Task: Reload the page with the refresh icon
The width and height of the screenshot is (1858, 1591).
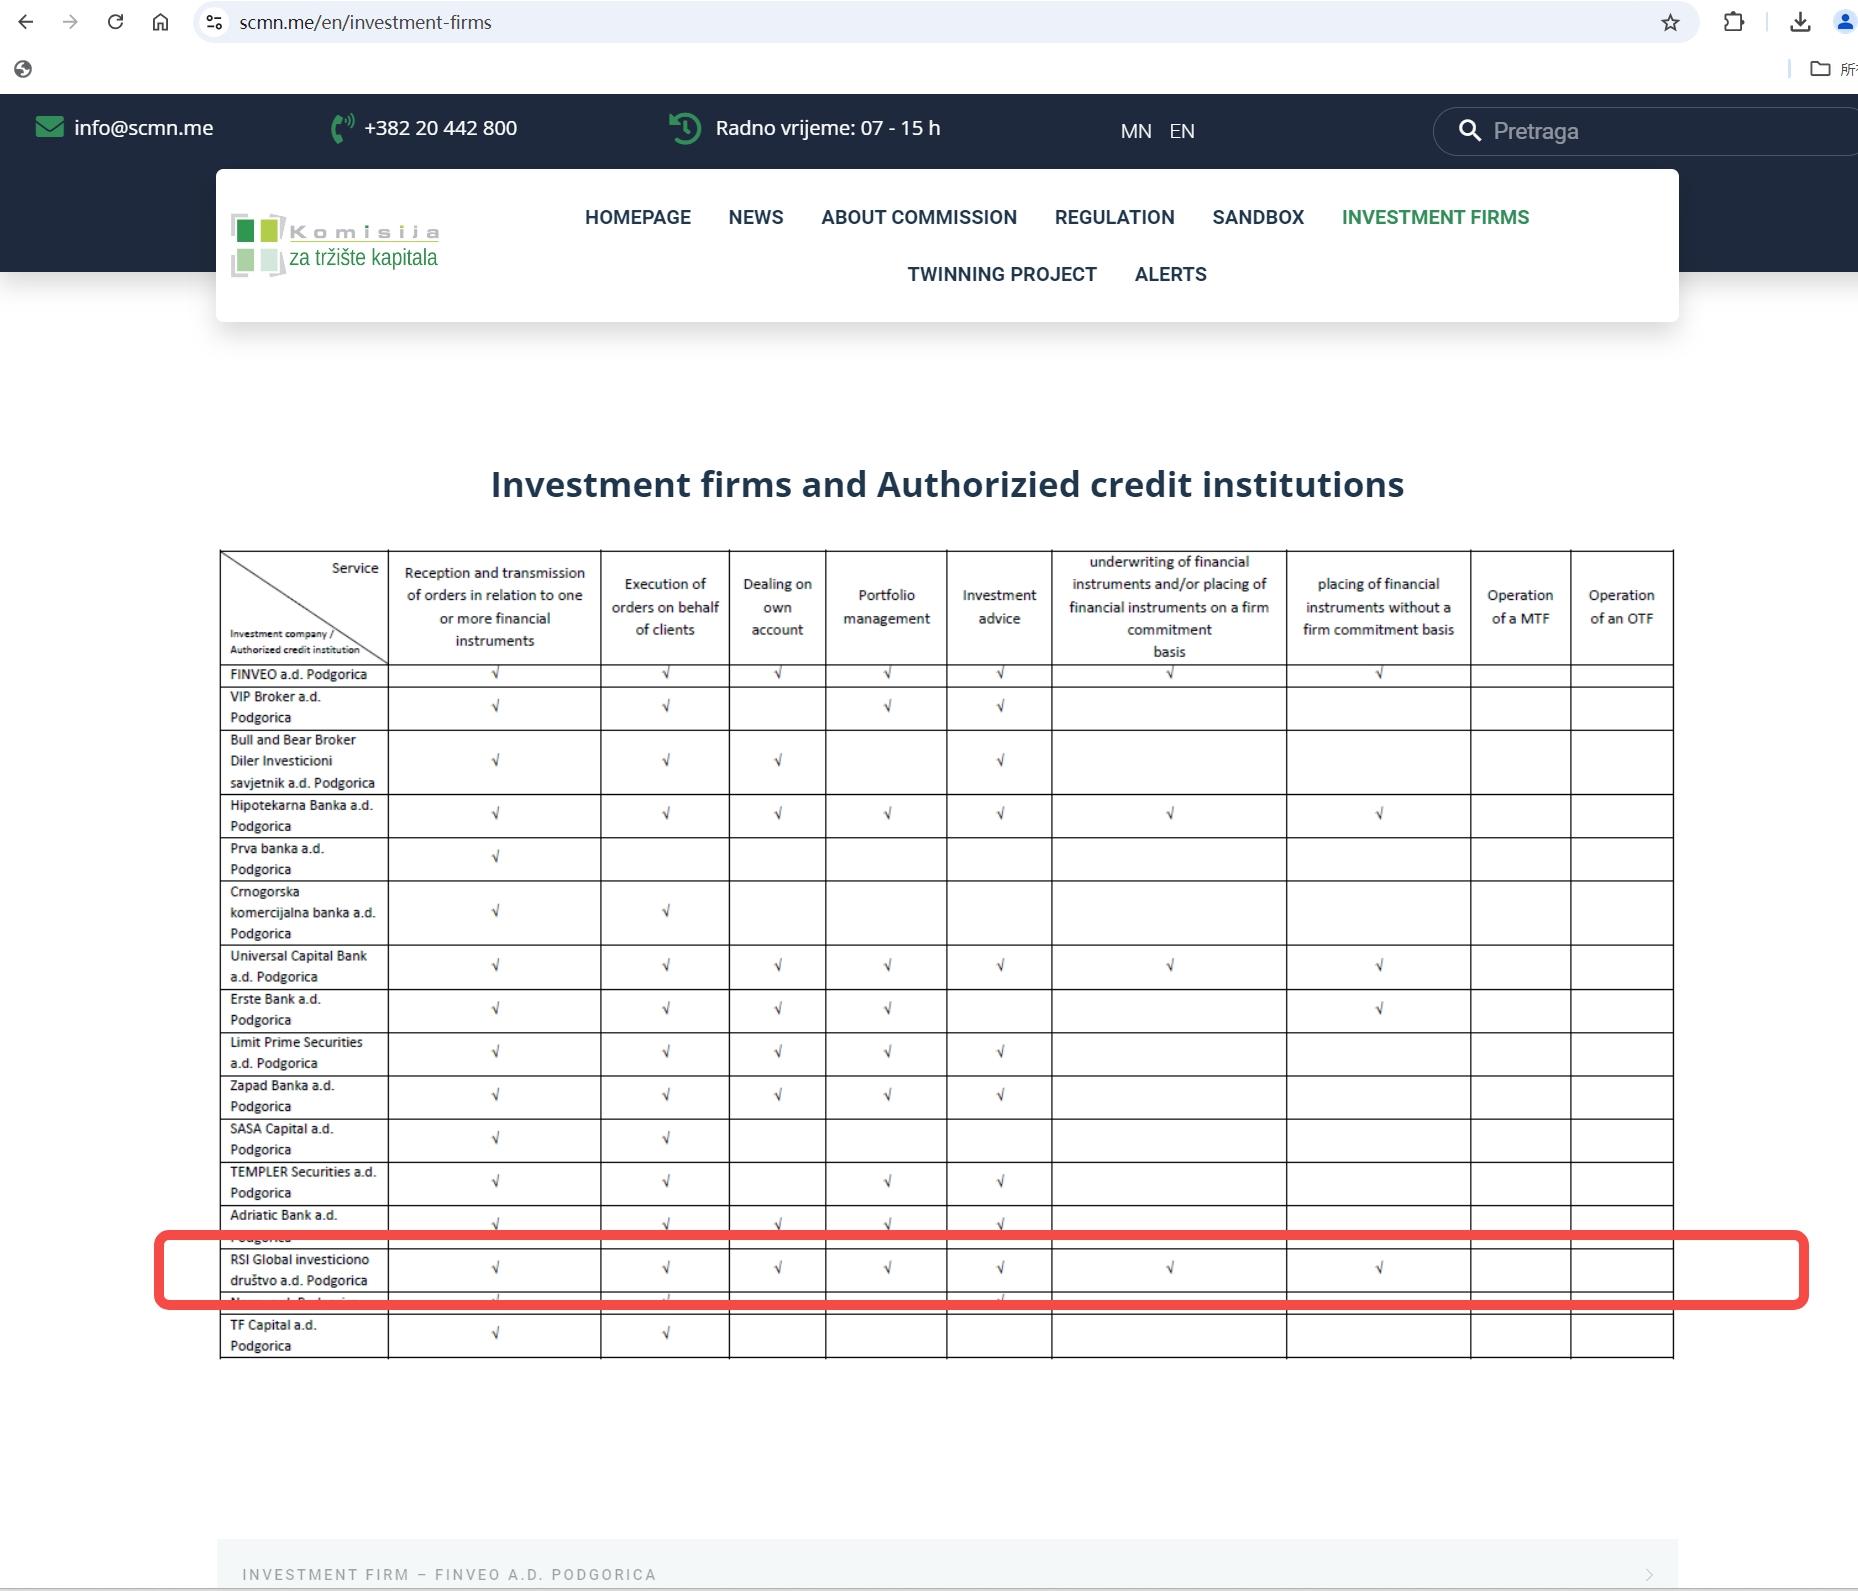Action: 115,22
